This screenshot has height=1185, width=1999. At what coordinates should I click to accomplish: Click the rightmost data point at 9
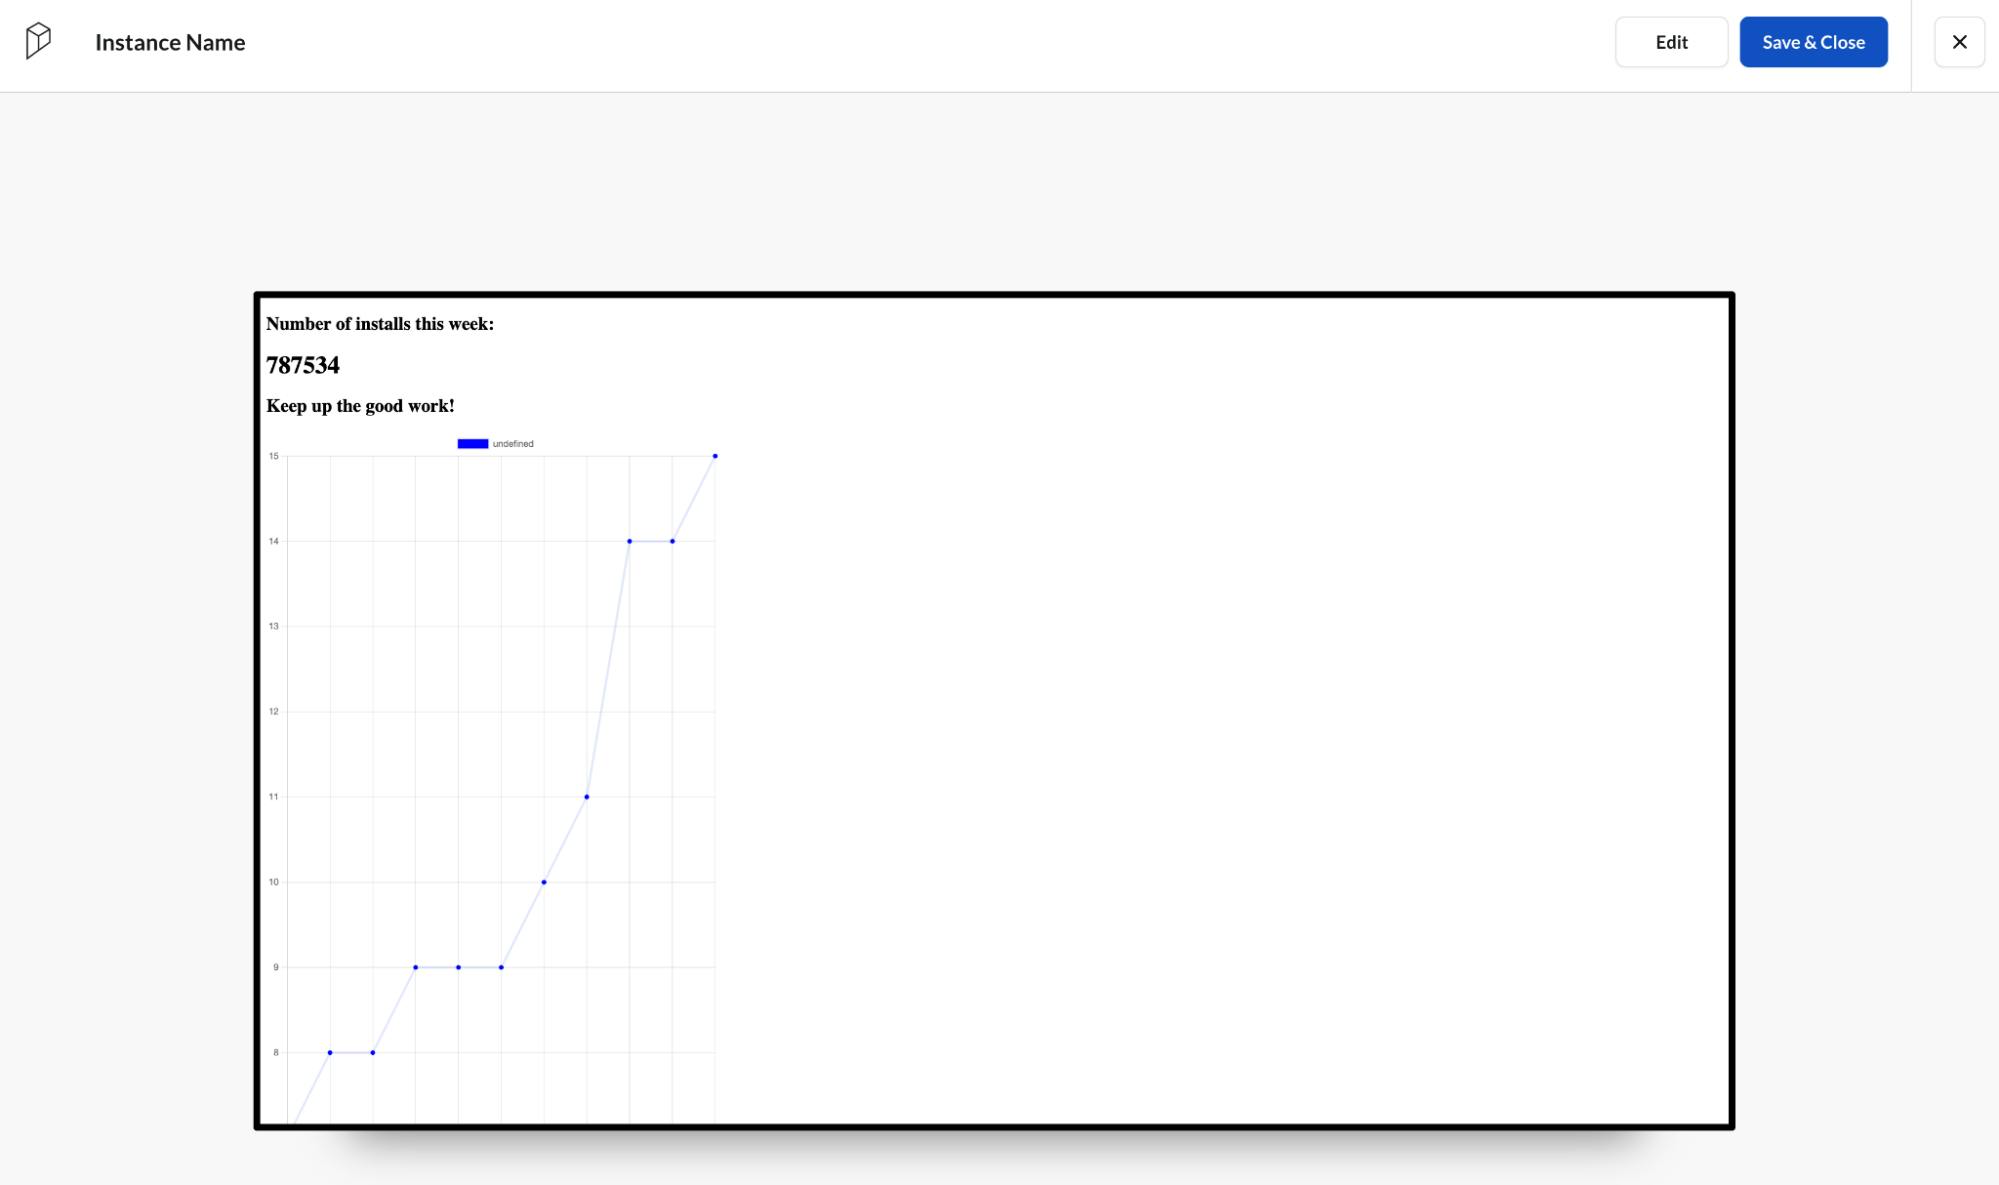pos(501,967)
